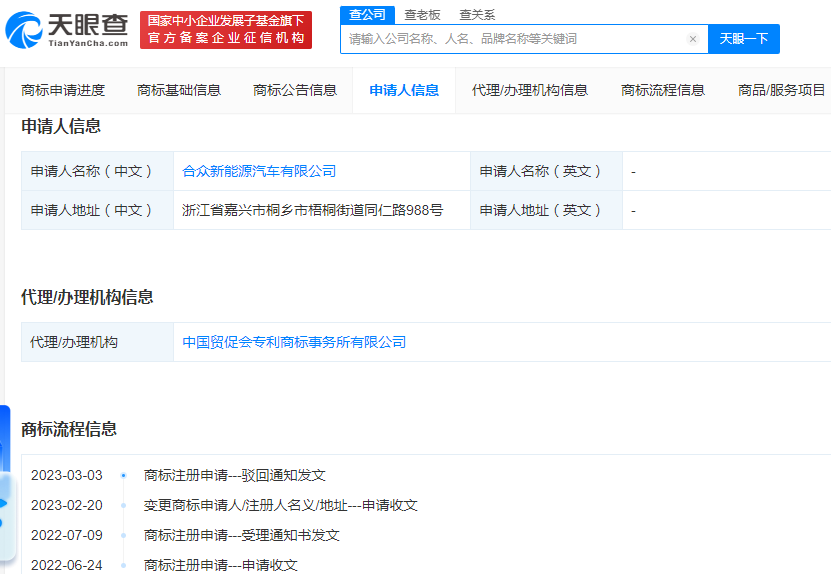Open the 商标申请进度 tab
831x574 pixels.
[x=63, y=90]
